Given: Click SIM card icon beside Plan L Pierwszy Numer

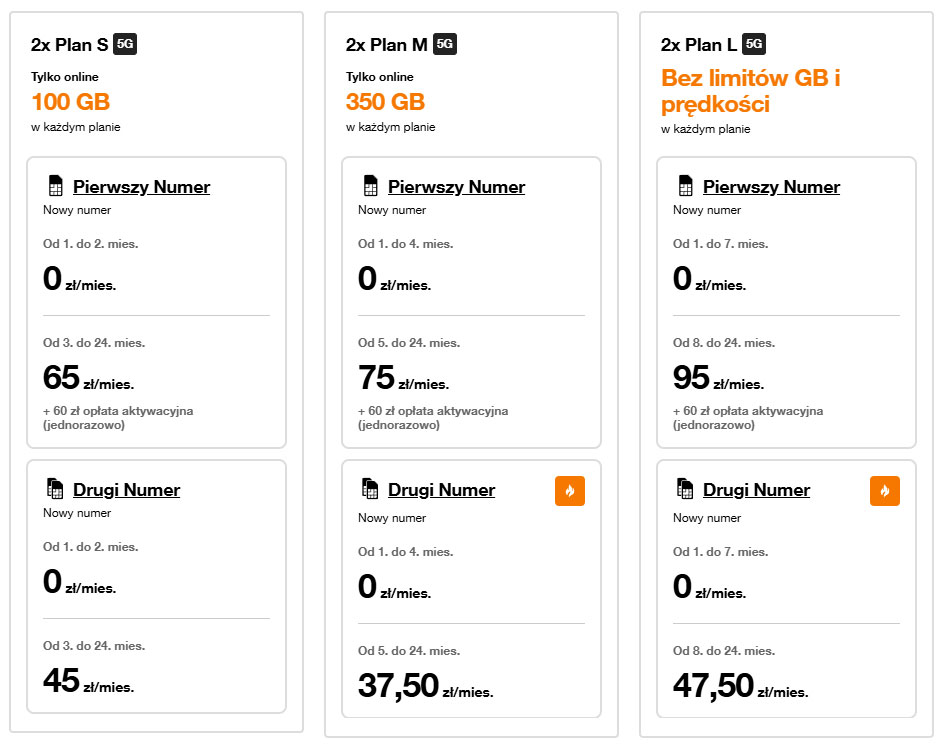Looking at the screenshot, I should (x=685, y=187).
